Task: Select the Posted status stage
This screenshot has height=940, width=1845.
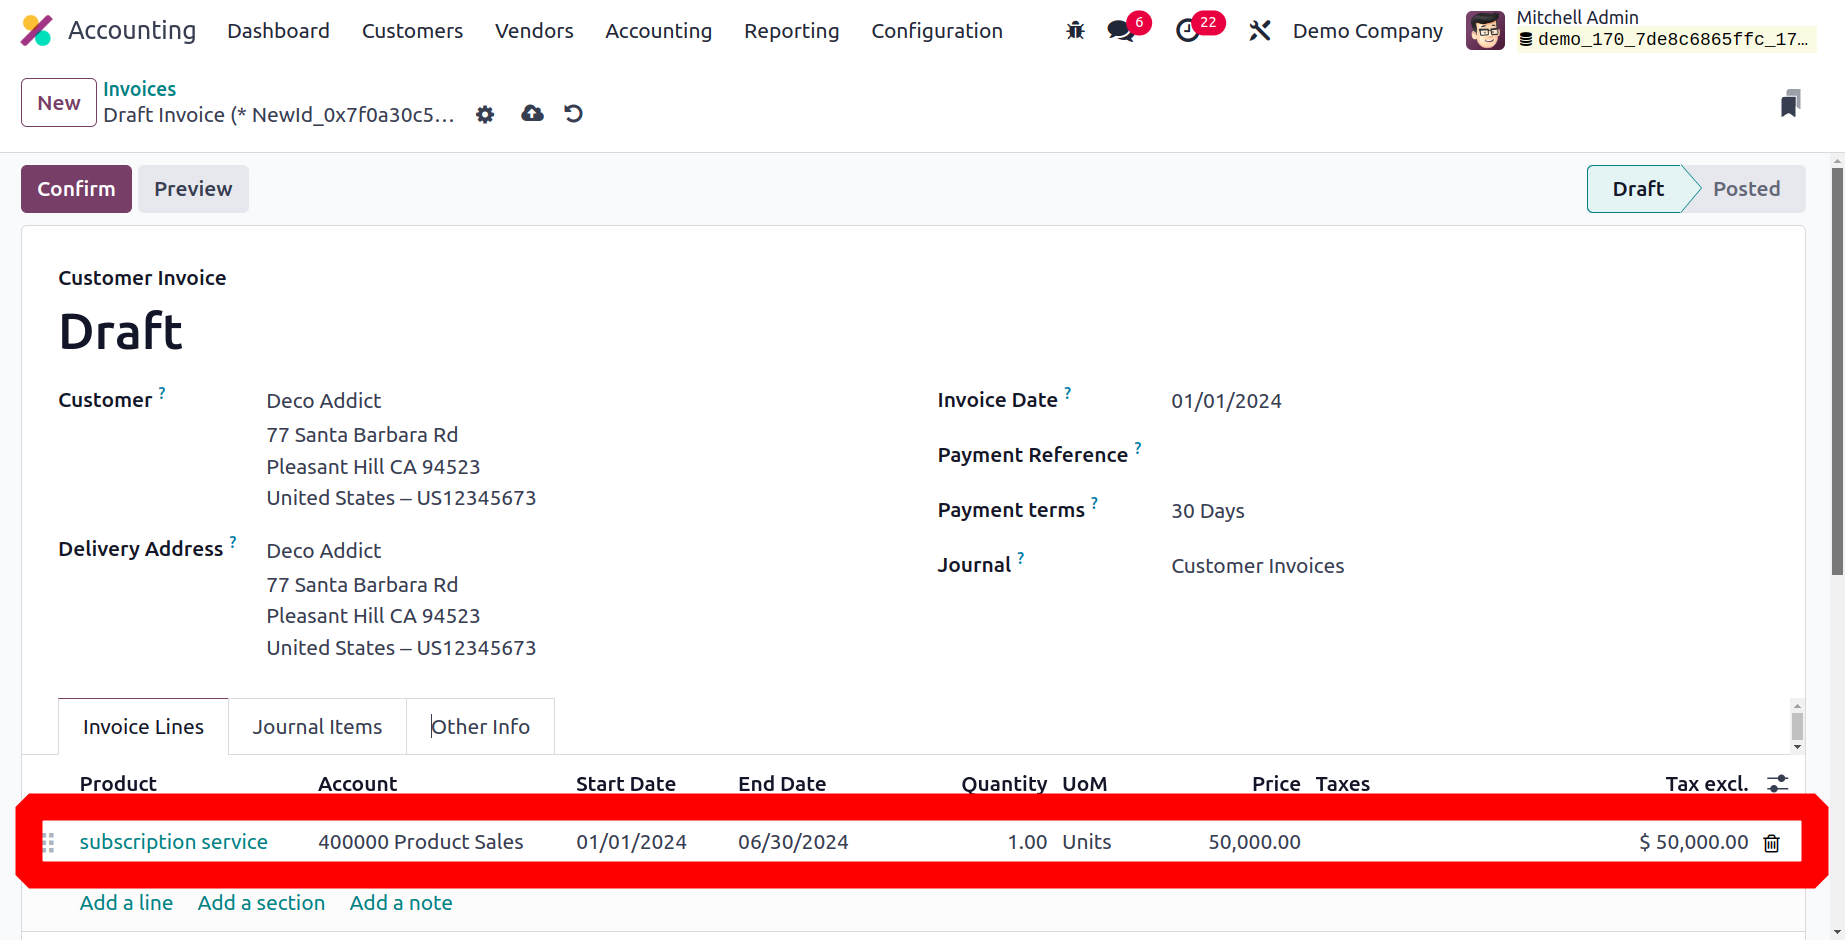Action: click(1746, 189)
